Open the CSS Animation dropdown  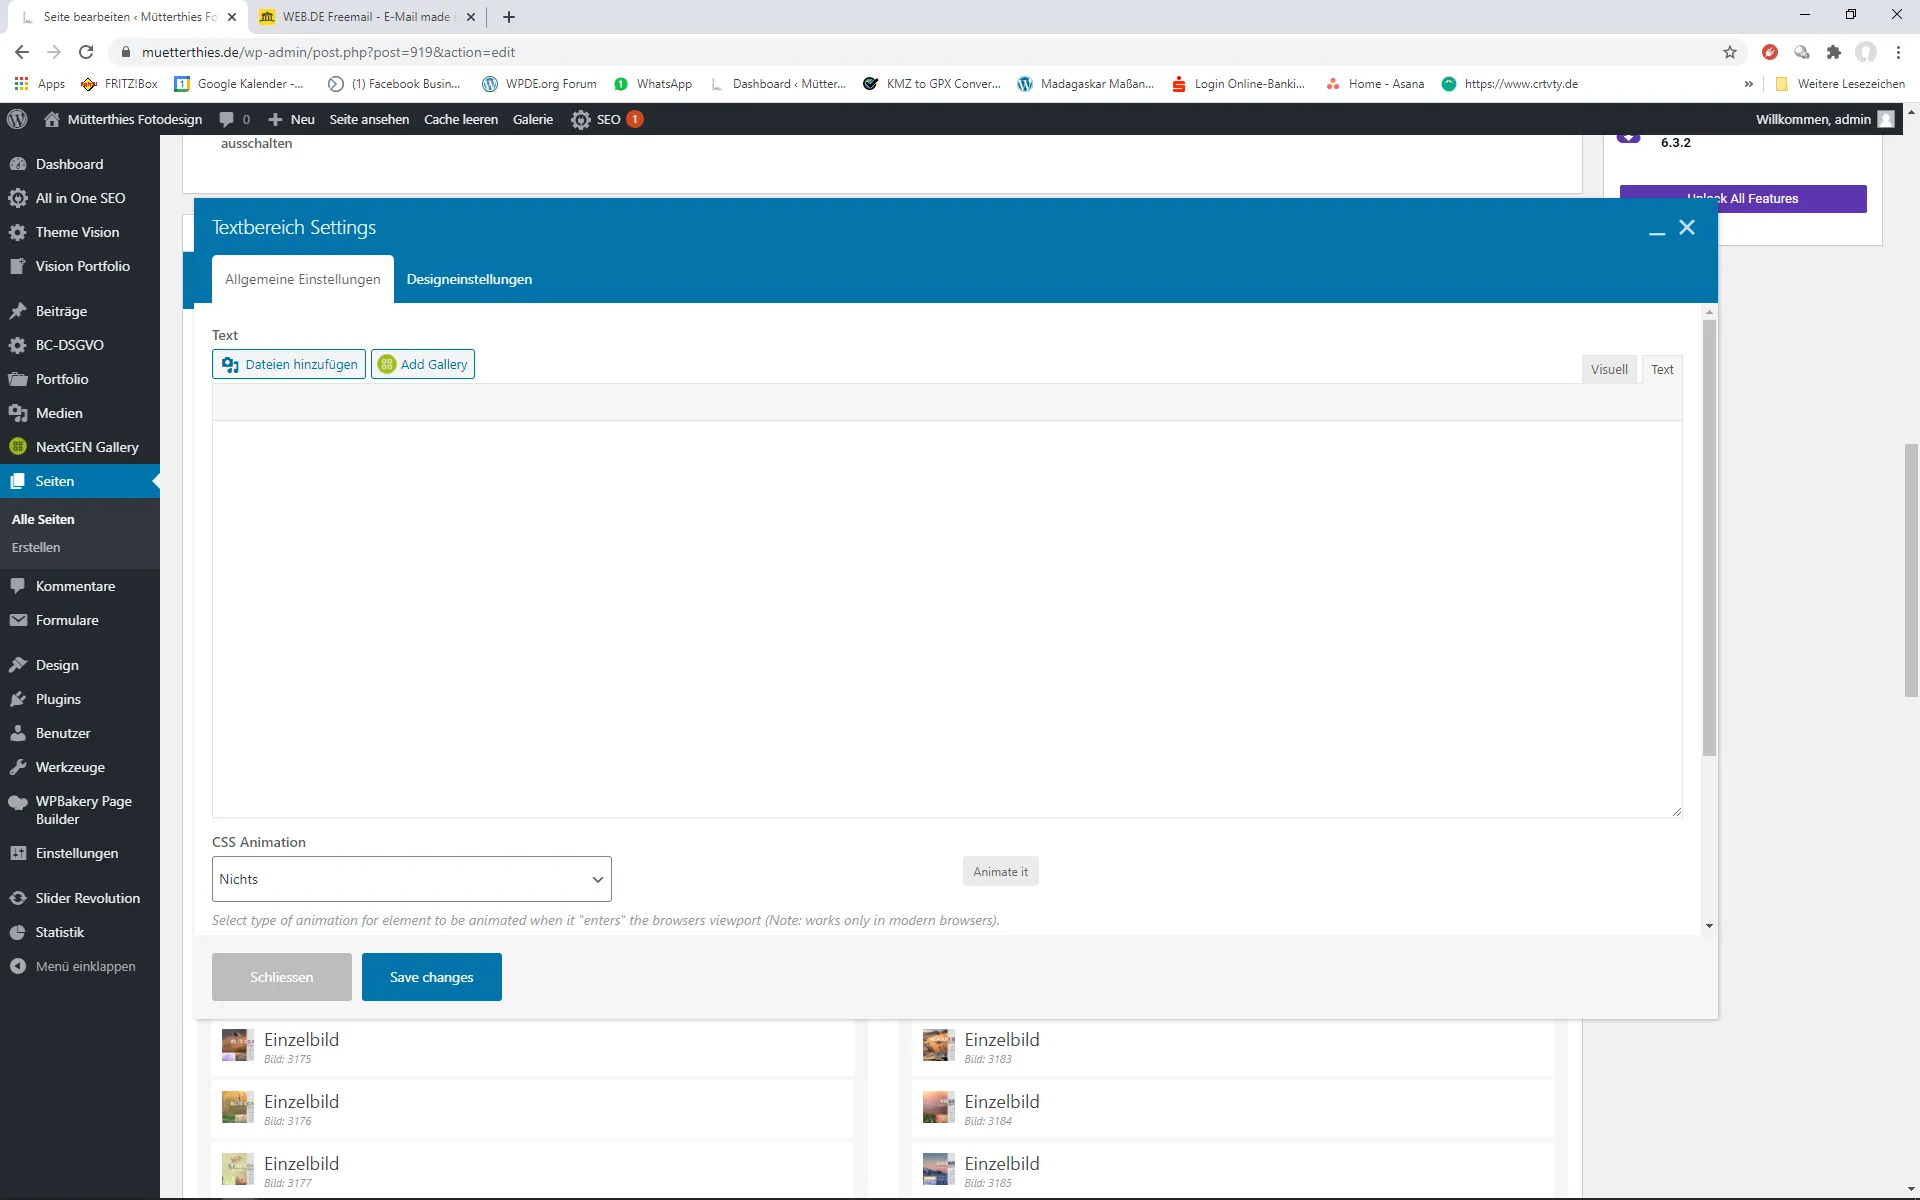411,879
